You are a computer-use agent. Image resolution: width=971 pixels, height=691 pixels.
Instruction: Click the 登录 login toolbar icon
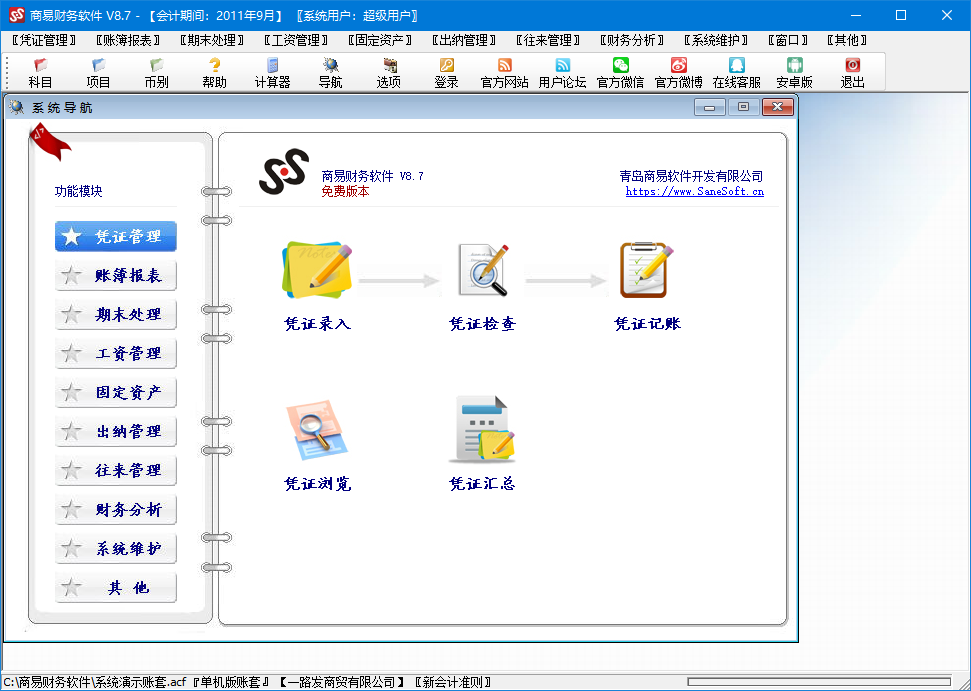tap(446, 72)
